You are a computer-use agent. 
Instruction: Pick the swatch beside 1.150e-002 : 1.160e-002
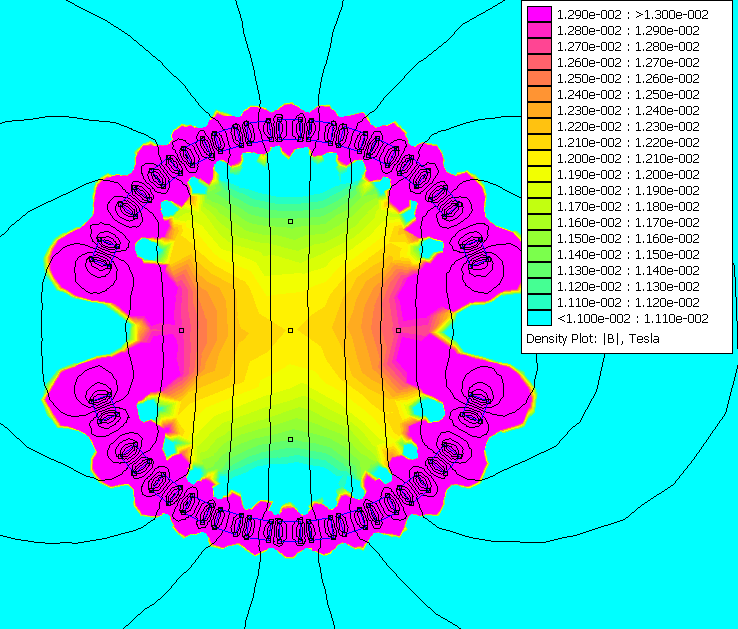(539, 238)
